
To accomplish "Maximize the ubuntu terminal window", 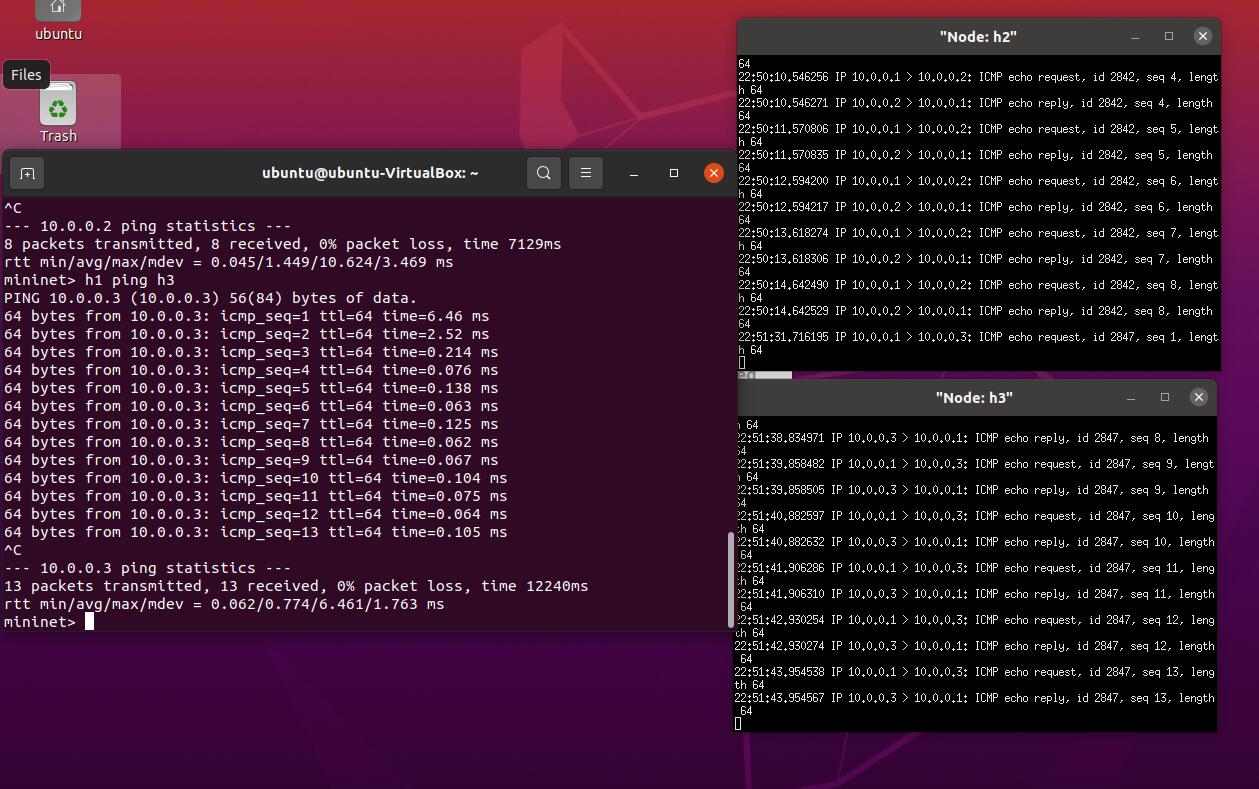I will click(x=674, y=173).
